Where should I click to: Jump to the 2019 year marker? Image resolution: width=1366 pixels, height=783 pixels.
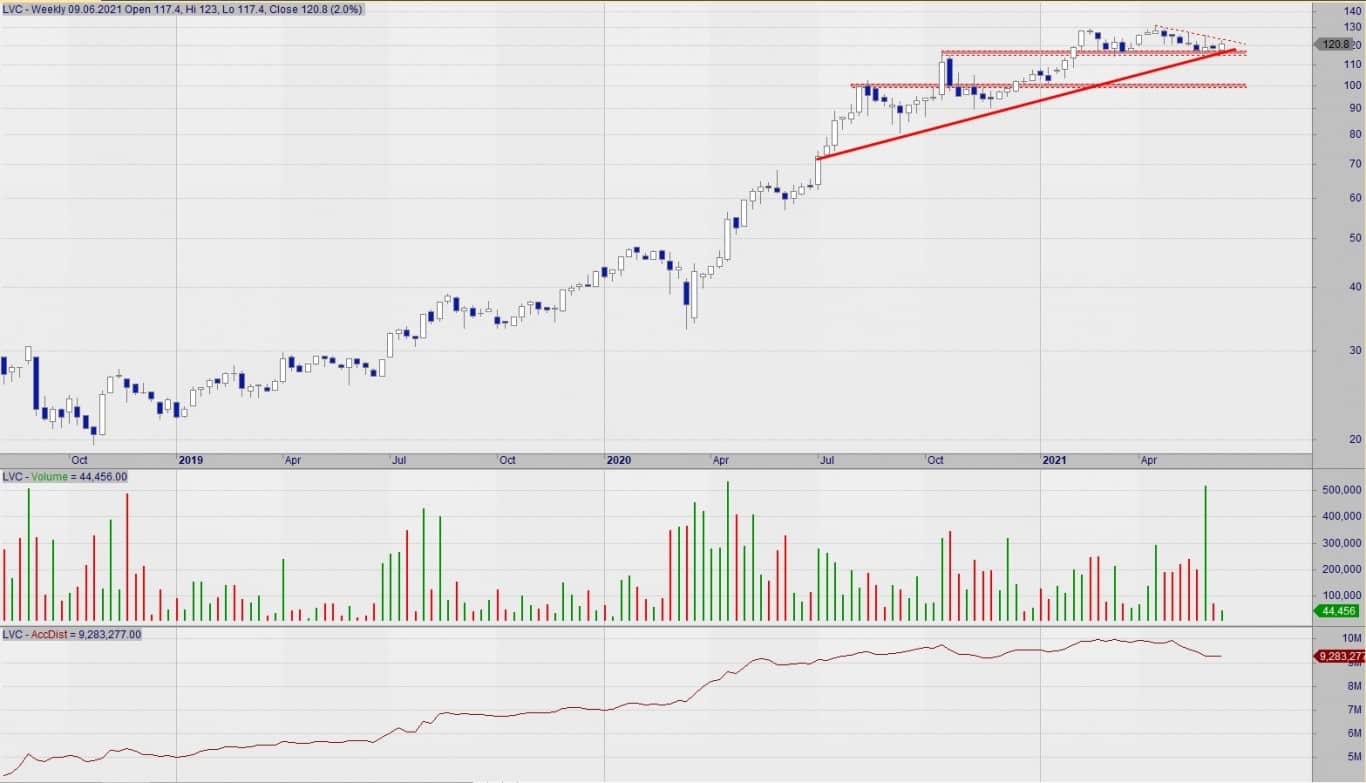190,460
